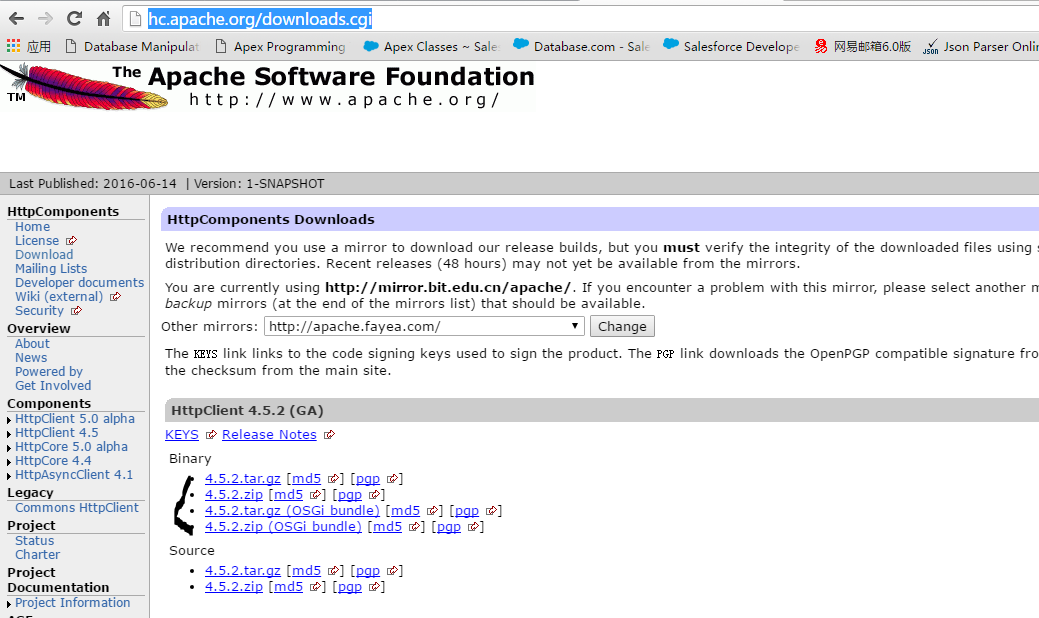Open the Database.com bookmark
1039x618 pixels.
pyautogui.click(x=582, y=46)
